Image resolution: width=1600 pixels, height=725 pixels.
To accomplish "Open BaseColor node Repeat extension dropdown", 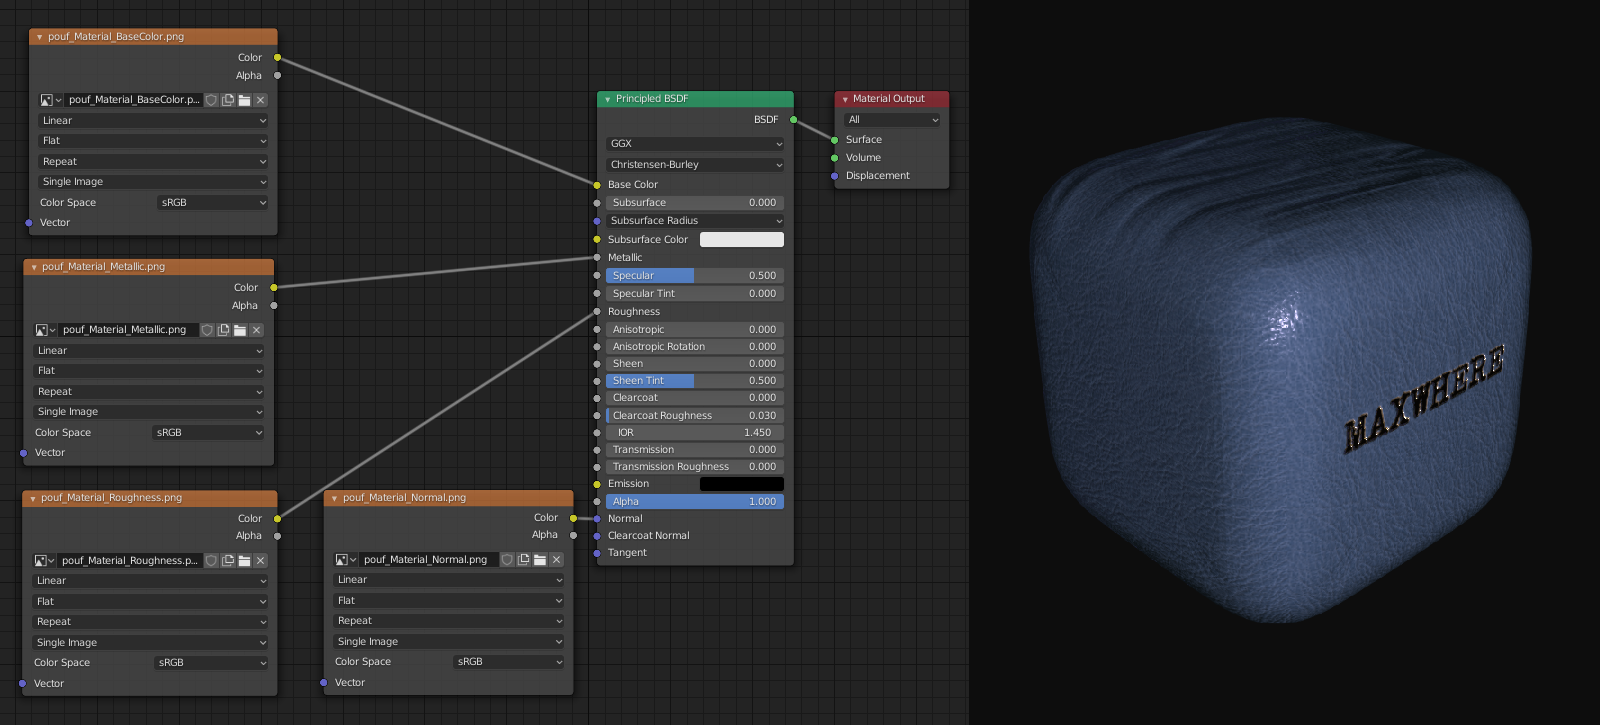I will click(x=154, y=162).
